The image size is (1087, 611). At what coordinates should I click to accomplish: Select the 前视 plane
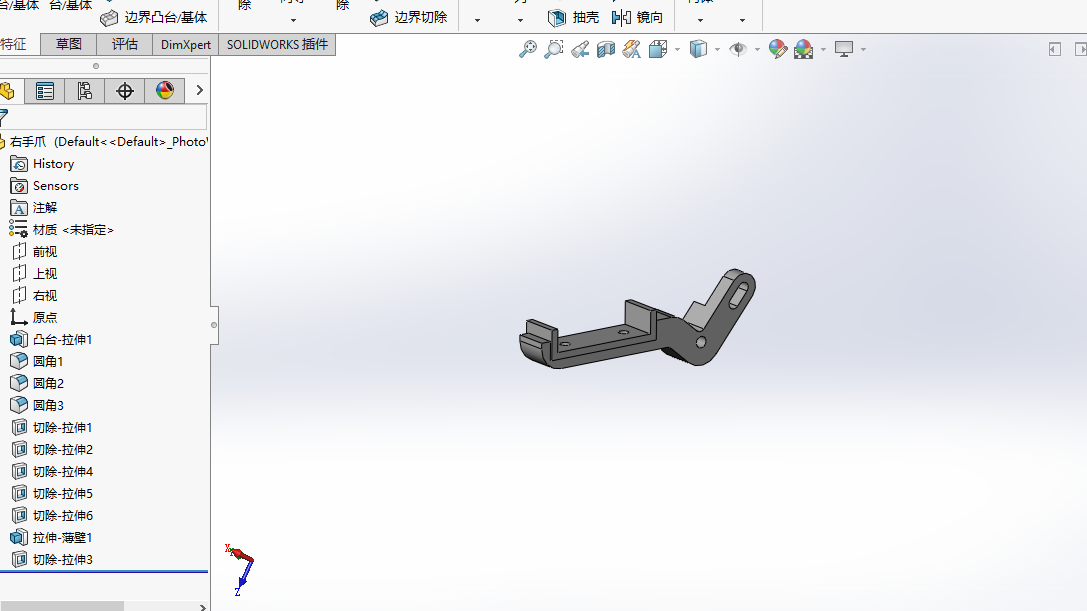[x=34, y=252]
